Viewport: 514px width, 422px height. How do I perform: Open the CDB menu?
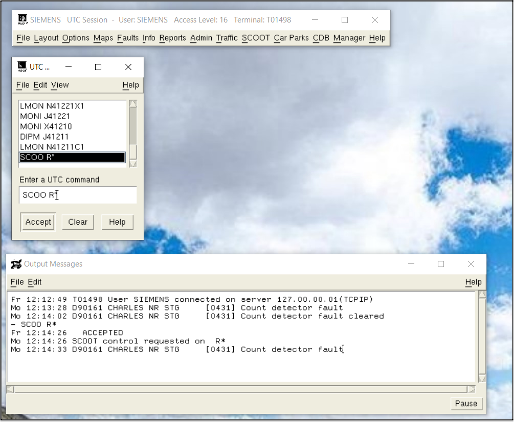(321, 38)
